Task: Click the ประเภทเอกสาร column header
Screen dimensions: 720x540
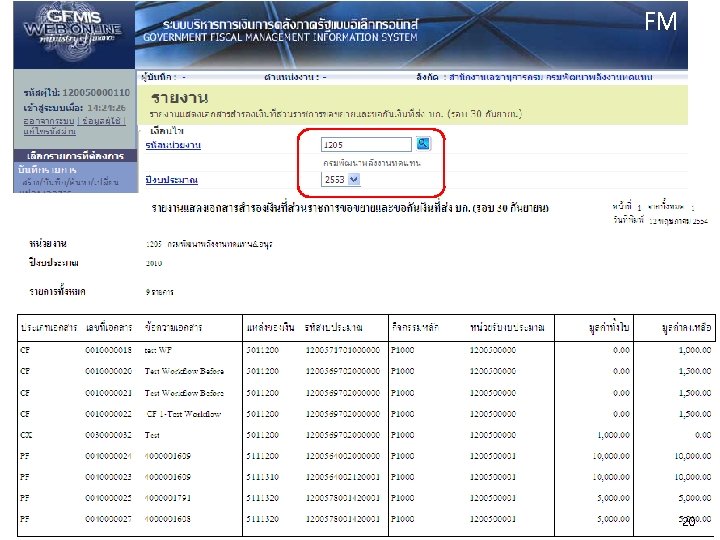Action: (x=49, y=328)
